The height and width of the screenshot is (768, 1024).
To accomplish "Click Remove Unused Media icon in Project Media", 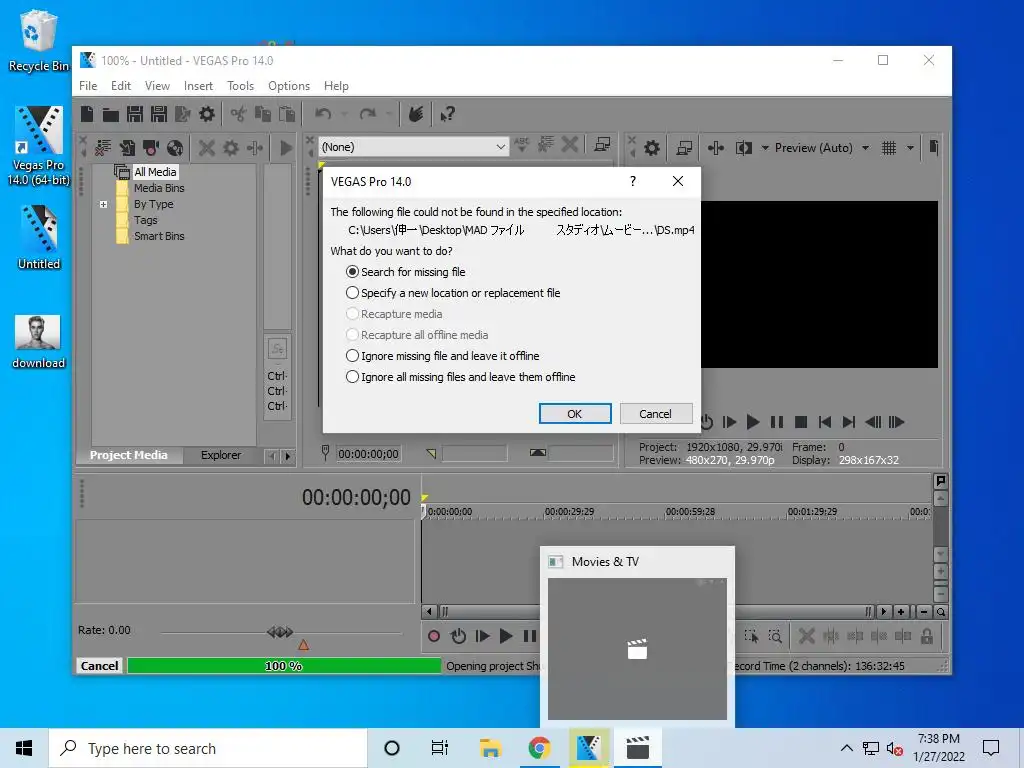I will point(103,148).
